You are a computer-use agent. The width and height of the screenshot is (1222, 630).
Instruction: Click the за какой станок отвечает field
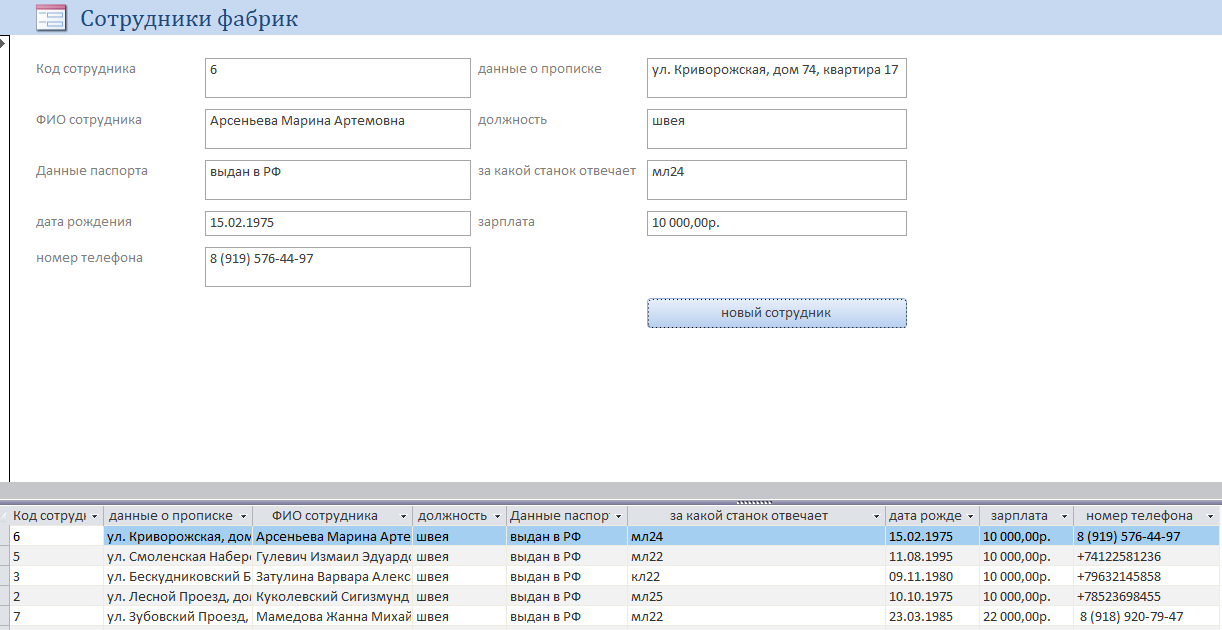tap(777, 180)
